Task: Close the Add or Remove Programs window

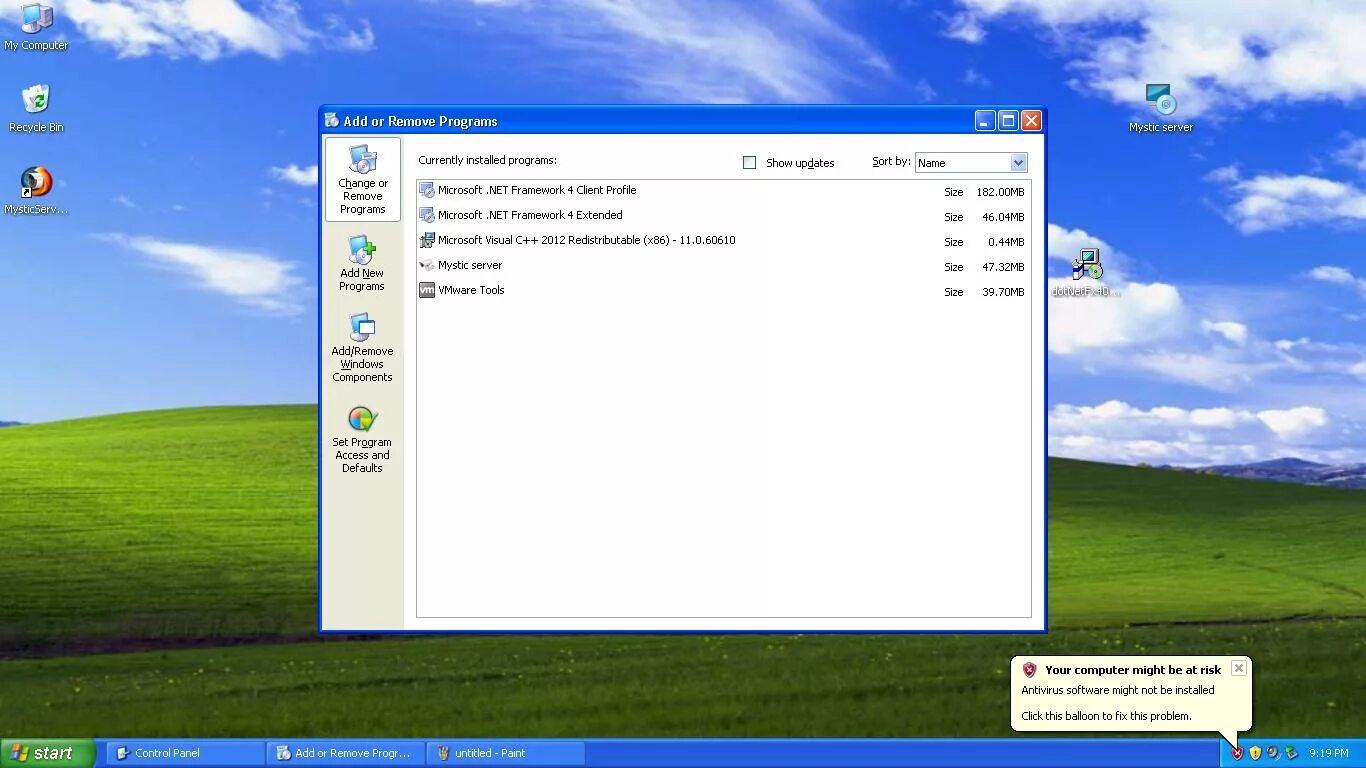Action: tap(1031, 121)
